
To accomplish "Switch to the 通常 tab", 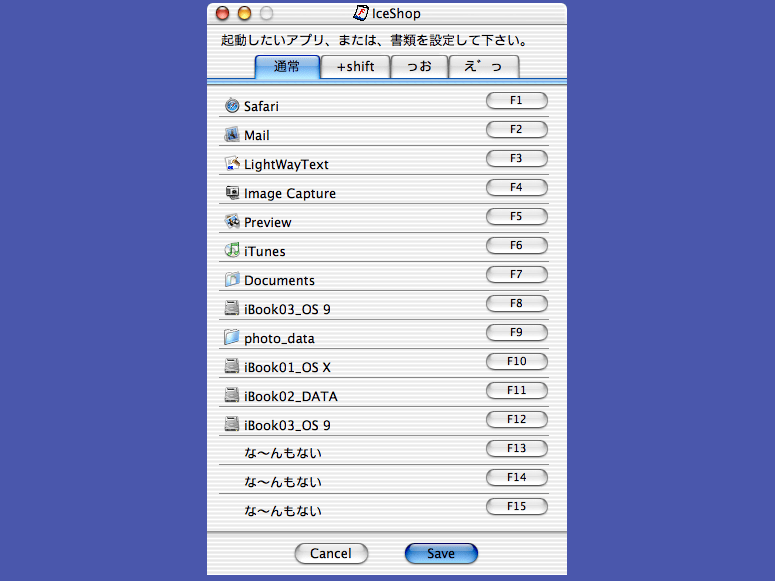I will coord(287,67).
